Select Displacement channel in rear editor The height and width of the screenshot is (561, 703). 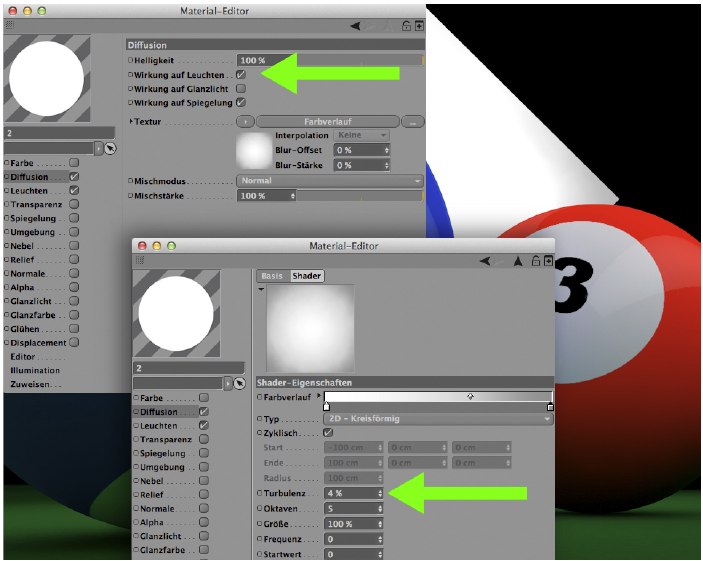pos(38,343)
